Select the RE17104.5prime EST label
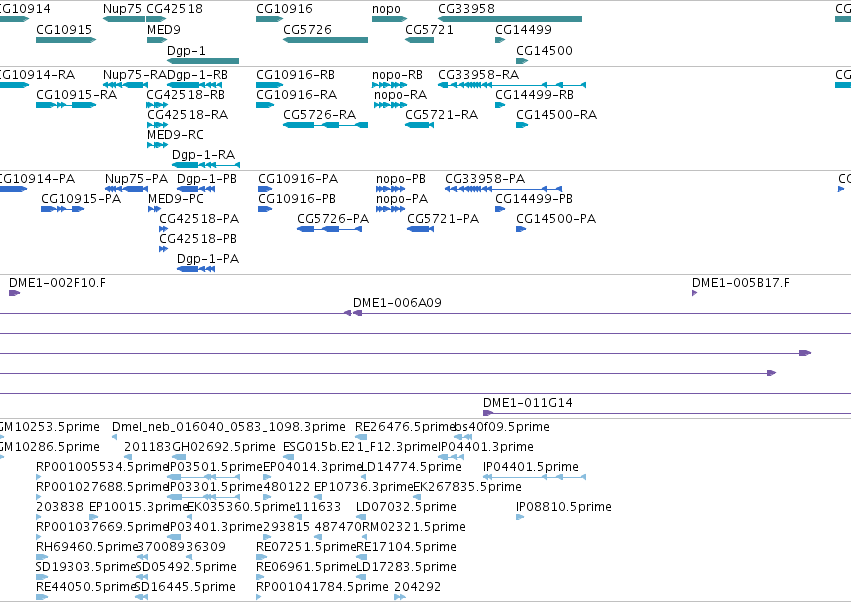Screen dimensions: 851x602 click(407, 548)
